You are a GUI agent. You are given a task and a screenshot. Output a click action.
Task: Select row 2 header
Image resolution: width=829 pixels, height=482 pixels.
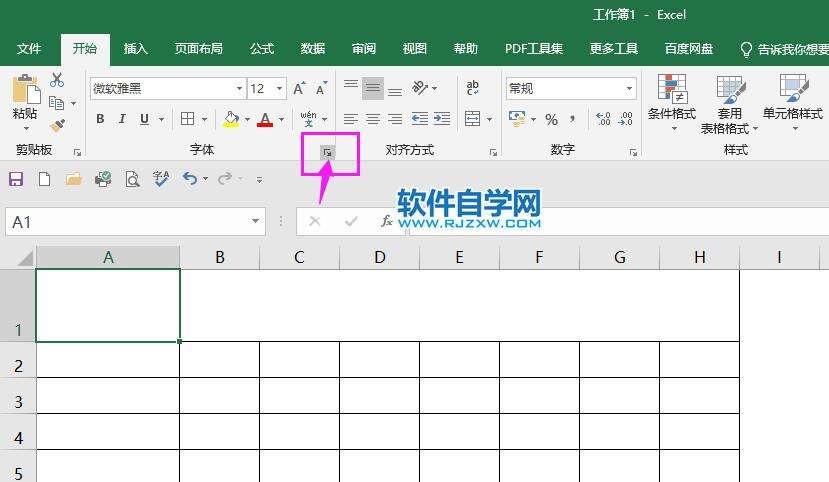(x=18, y=360)
